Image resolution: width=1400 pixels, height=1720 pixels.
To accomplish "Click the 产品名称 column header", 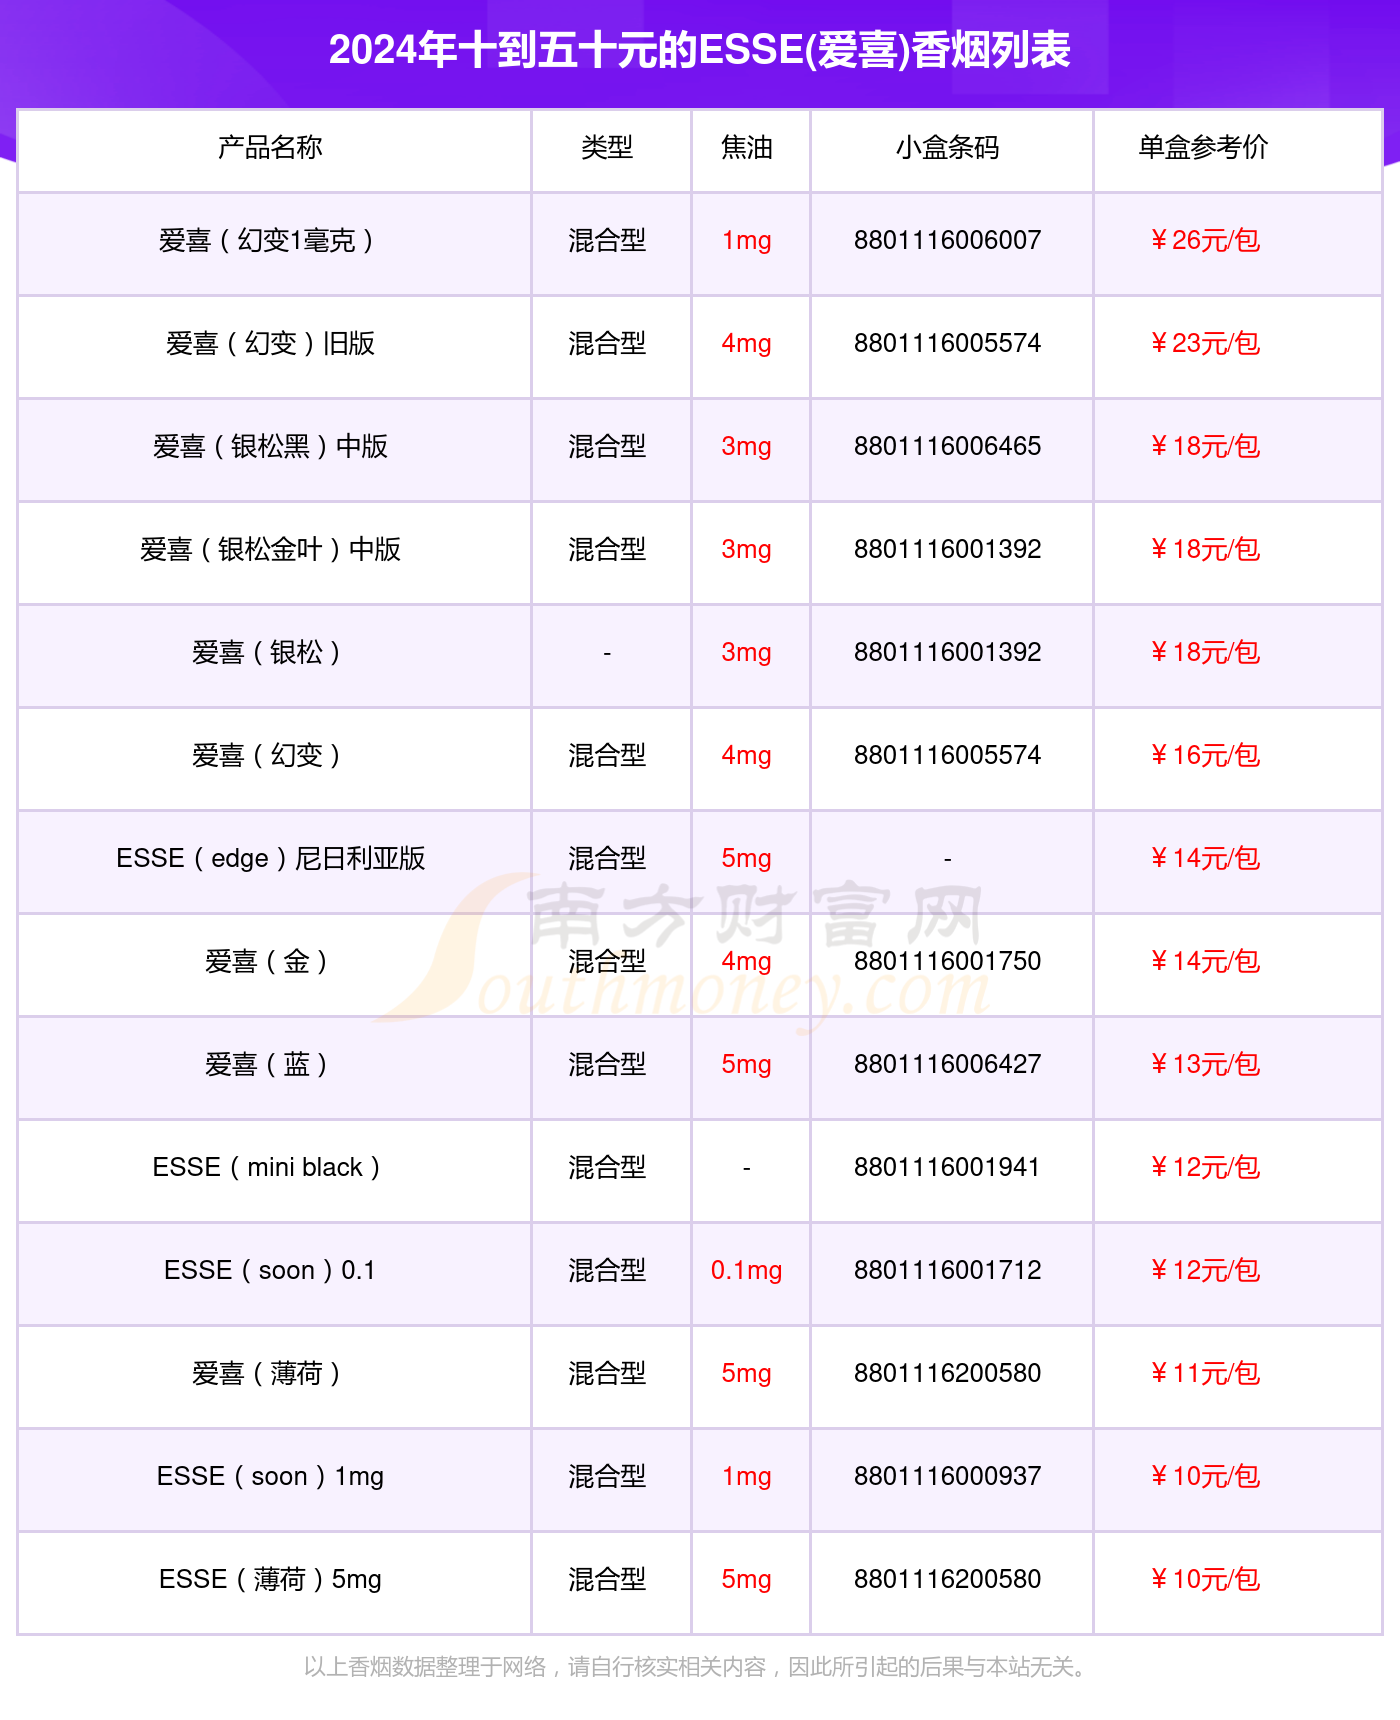I will tap(270, 148).
